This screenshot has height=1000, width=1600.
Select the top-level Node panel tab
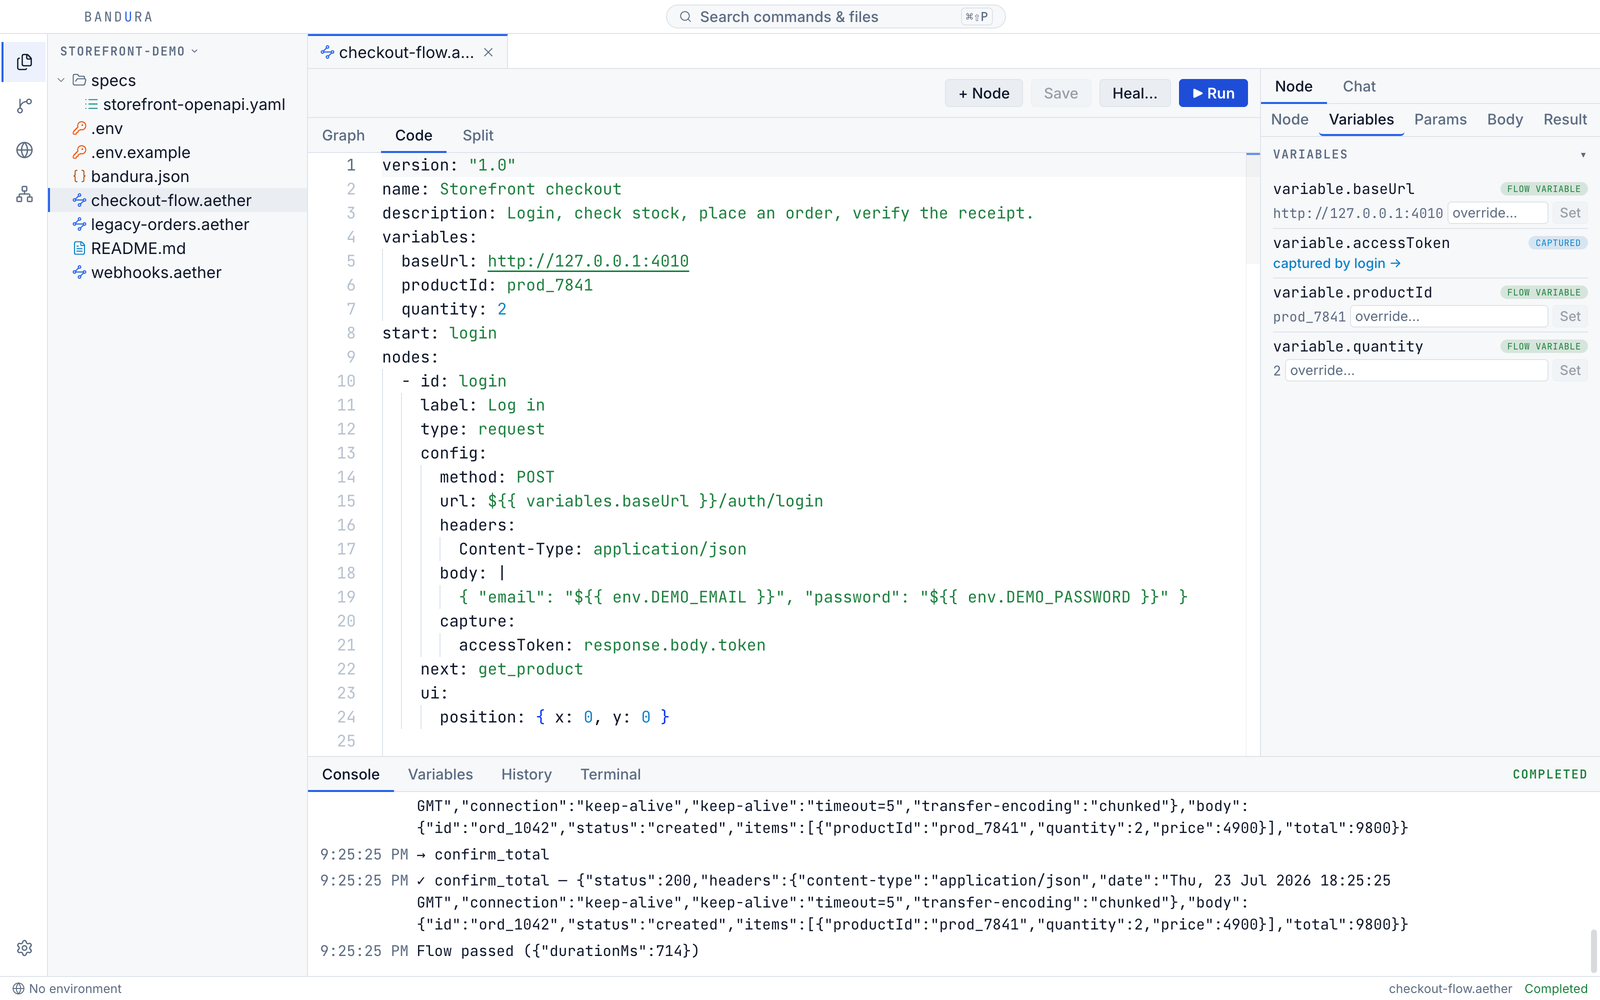click(1293, 86)
